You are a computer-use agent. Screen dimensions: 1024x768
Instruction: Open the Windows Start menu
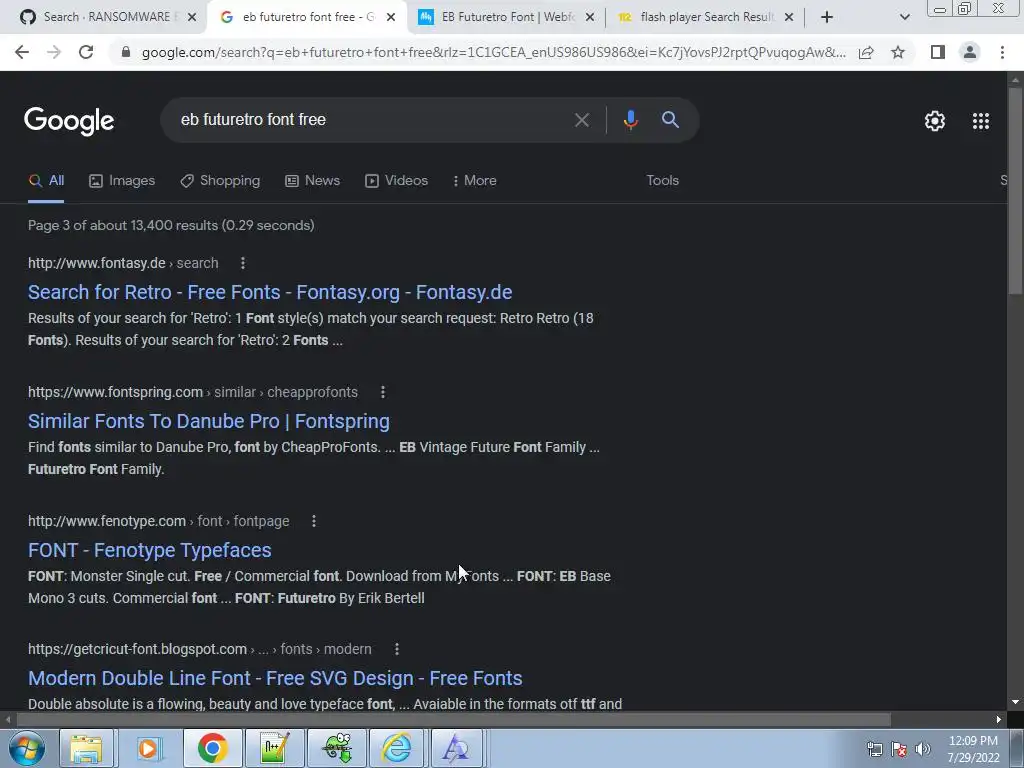click(x=27, y=748)
